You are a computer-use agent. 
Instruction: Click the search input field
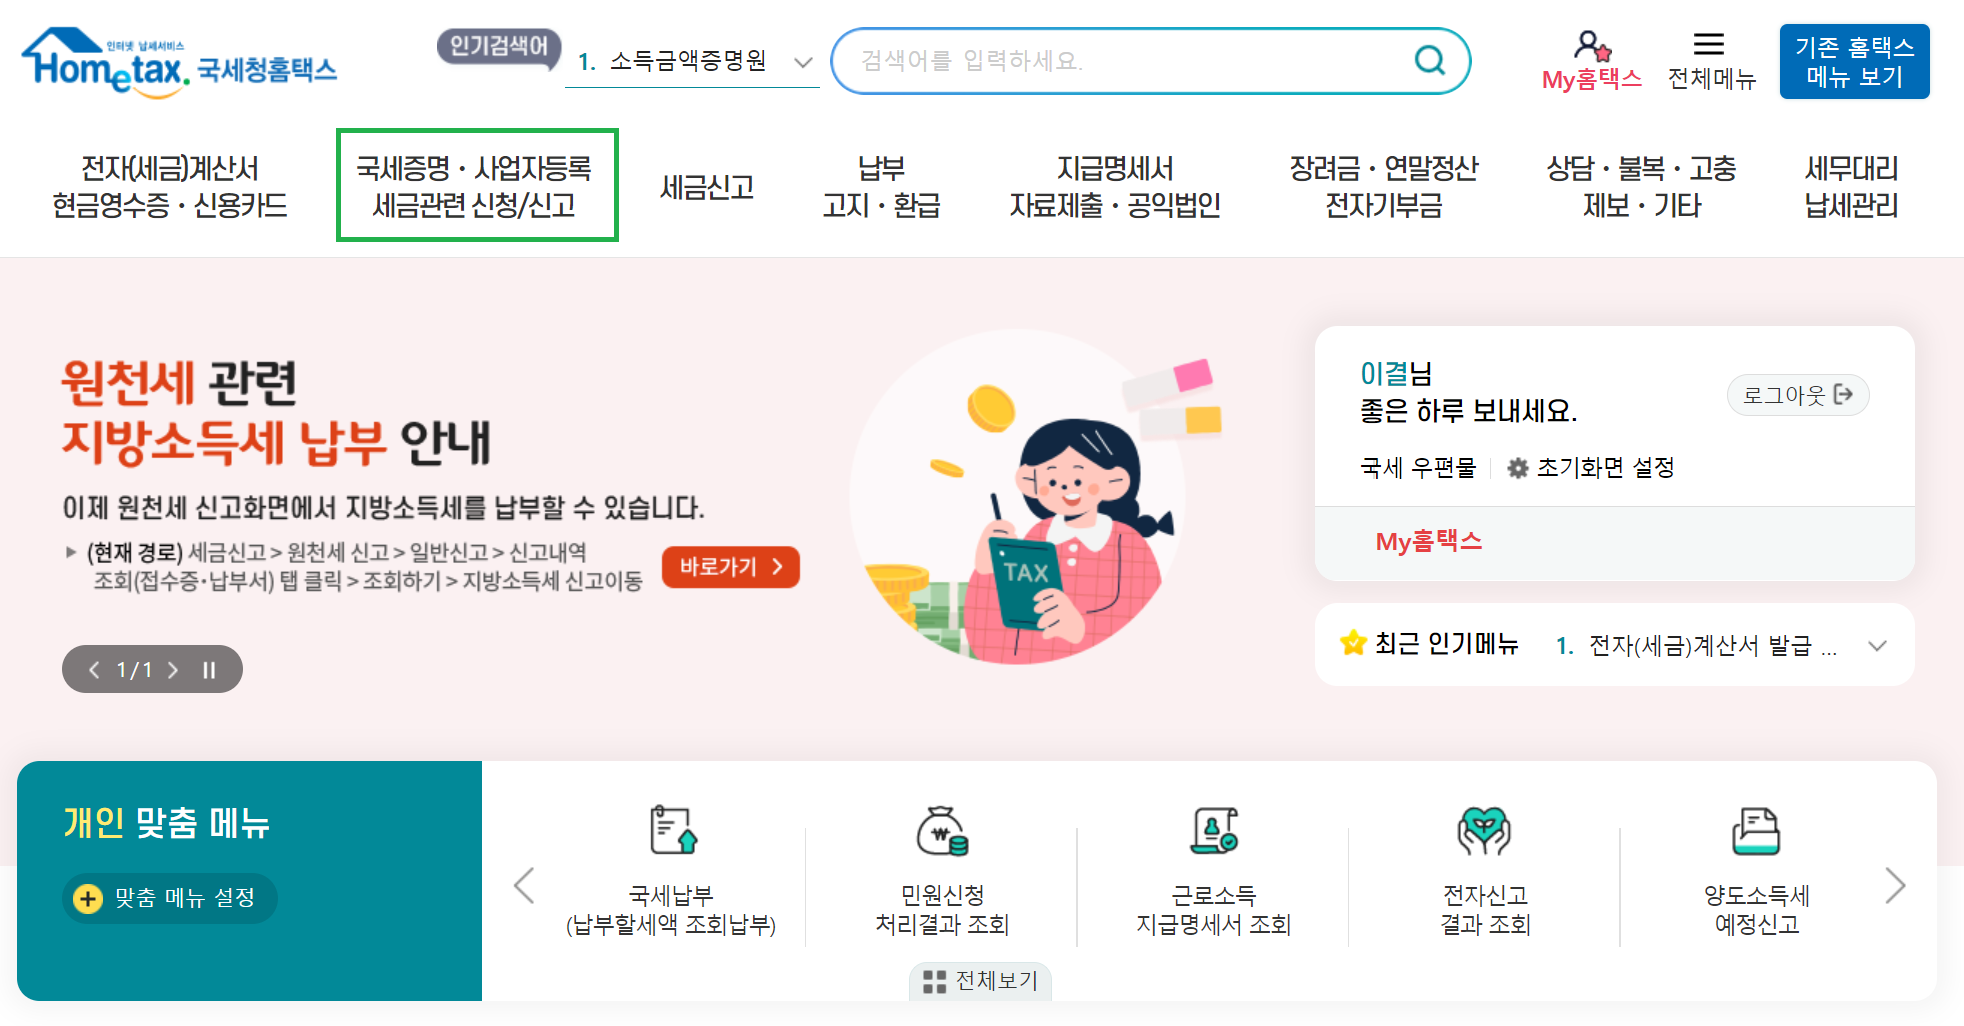[x=1100, y=60]
